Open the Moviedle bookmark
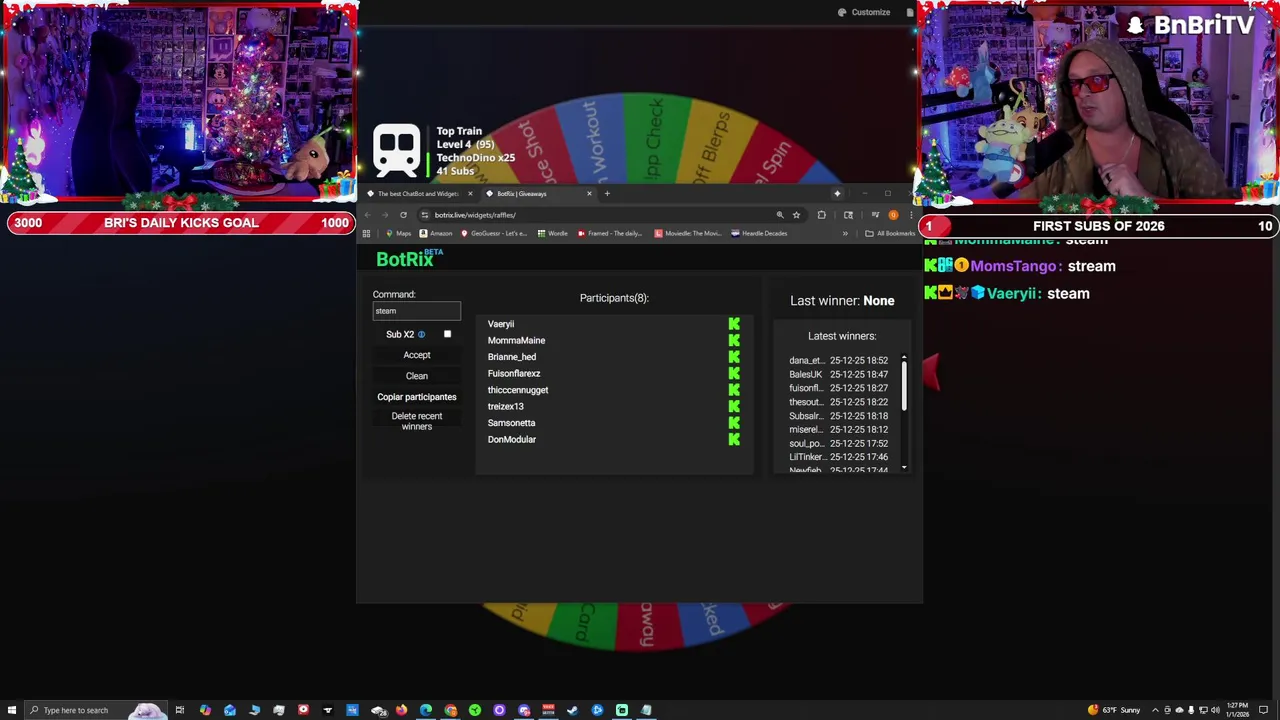 click(687, 233)
